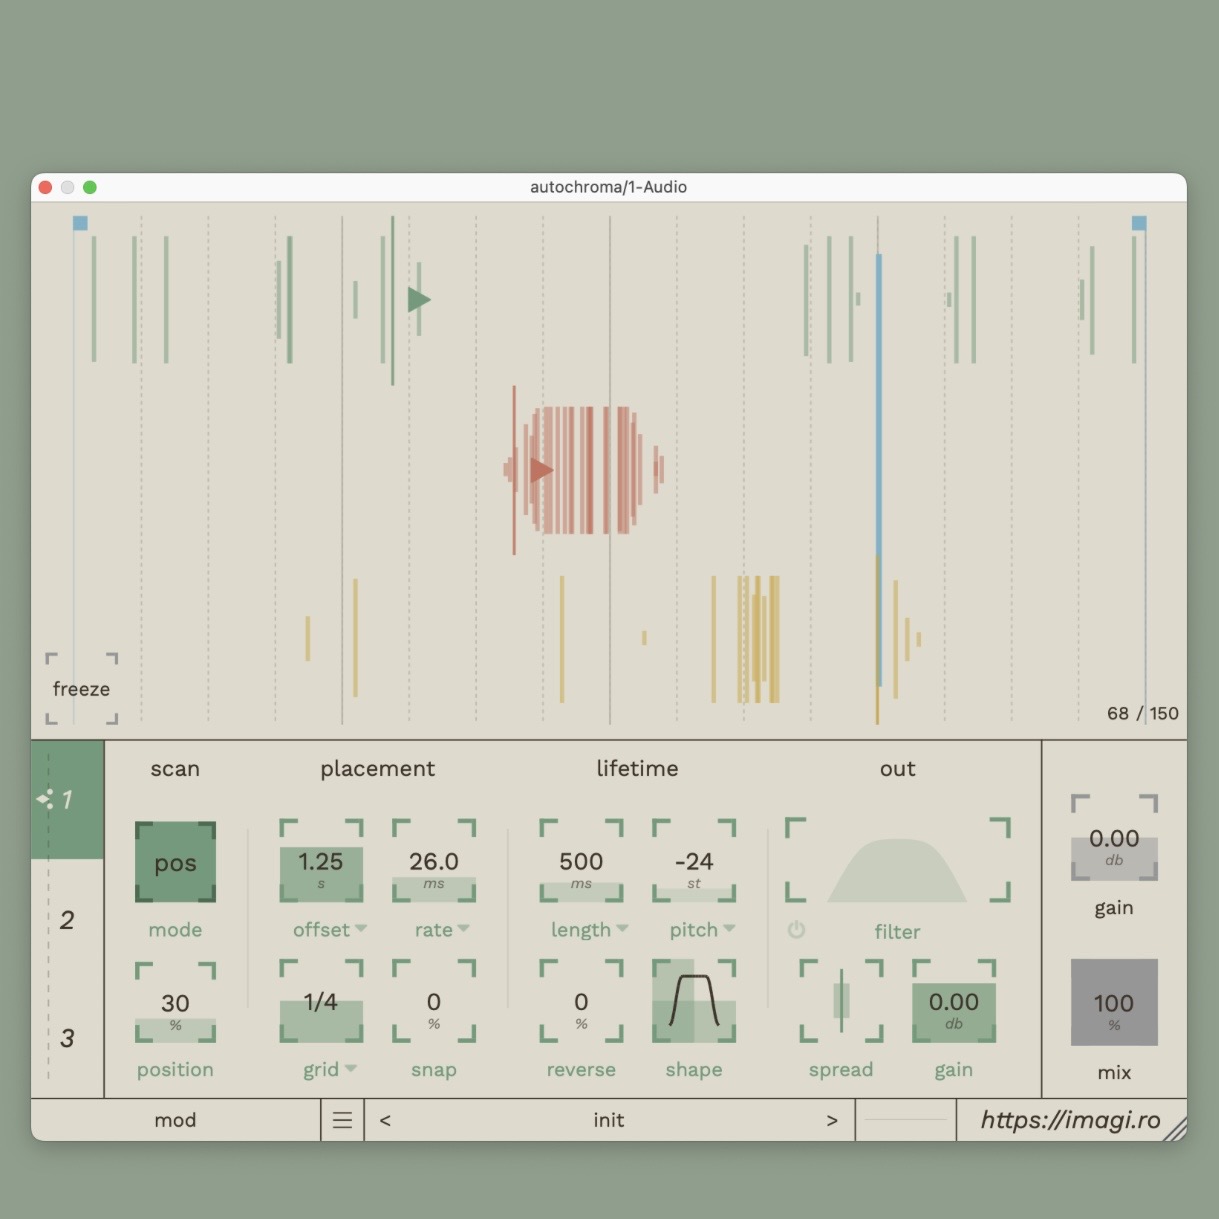The height and width of the screenshot is (1219, 1219).
Task: Click the green playhead triangle marker
Action: point(419,299)
